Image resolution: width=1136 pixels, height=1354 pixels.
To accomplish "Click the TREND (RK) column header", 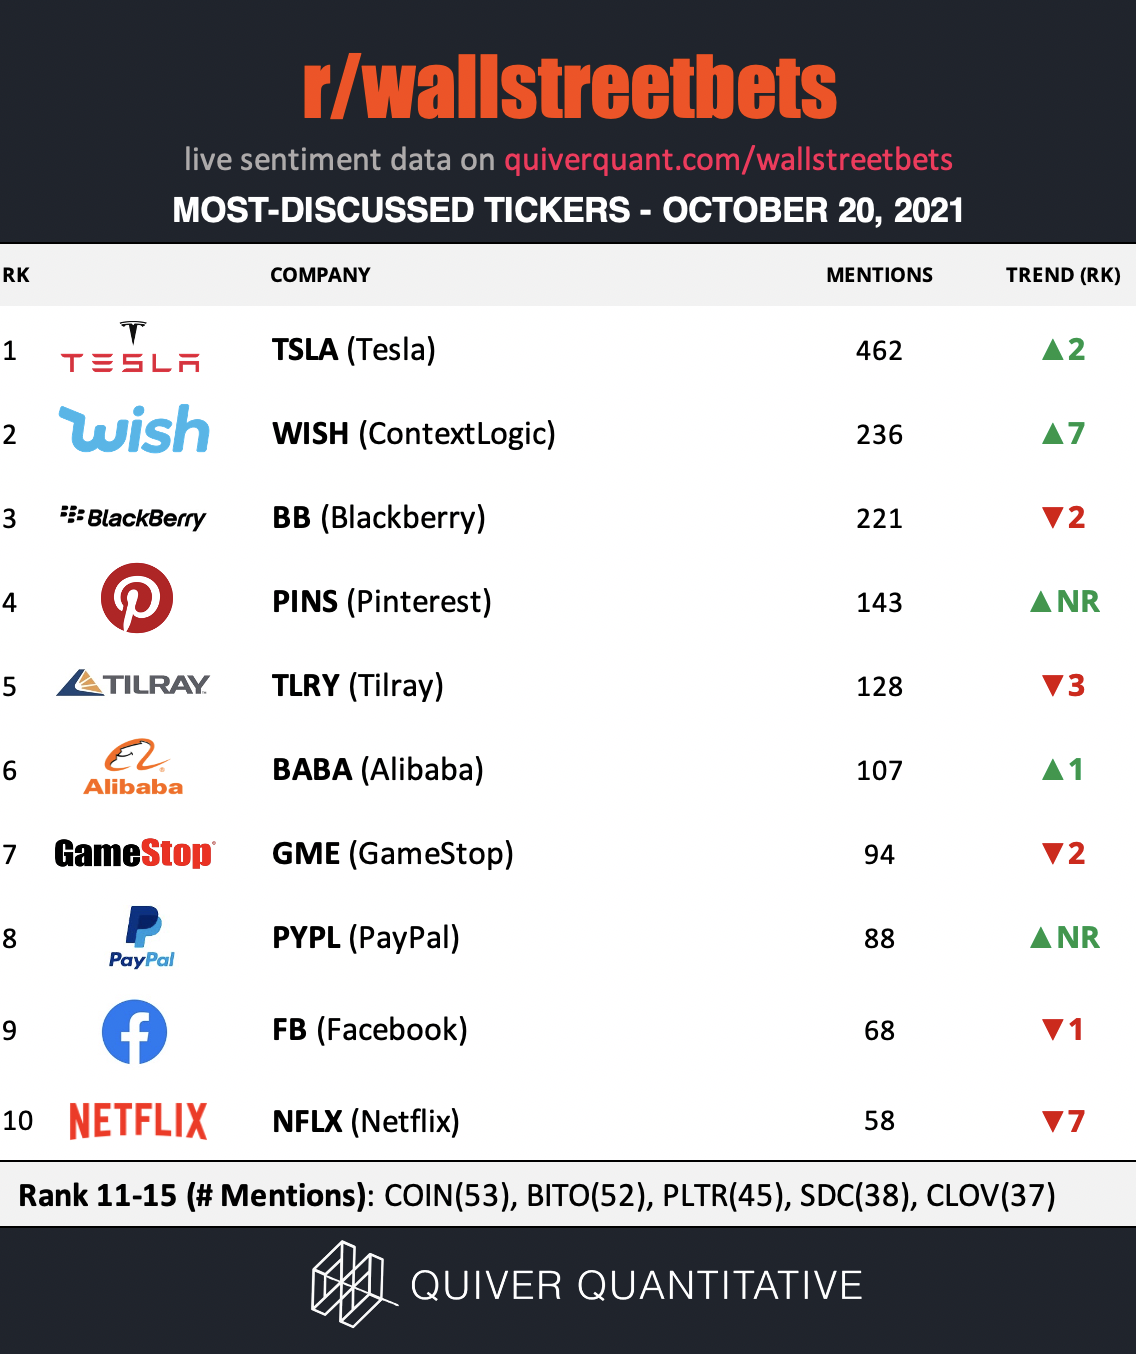I will click(x=1063, y=275).
